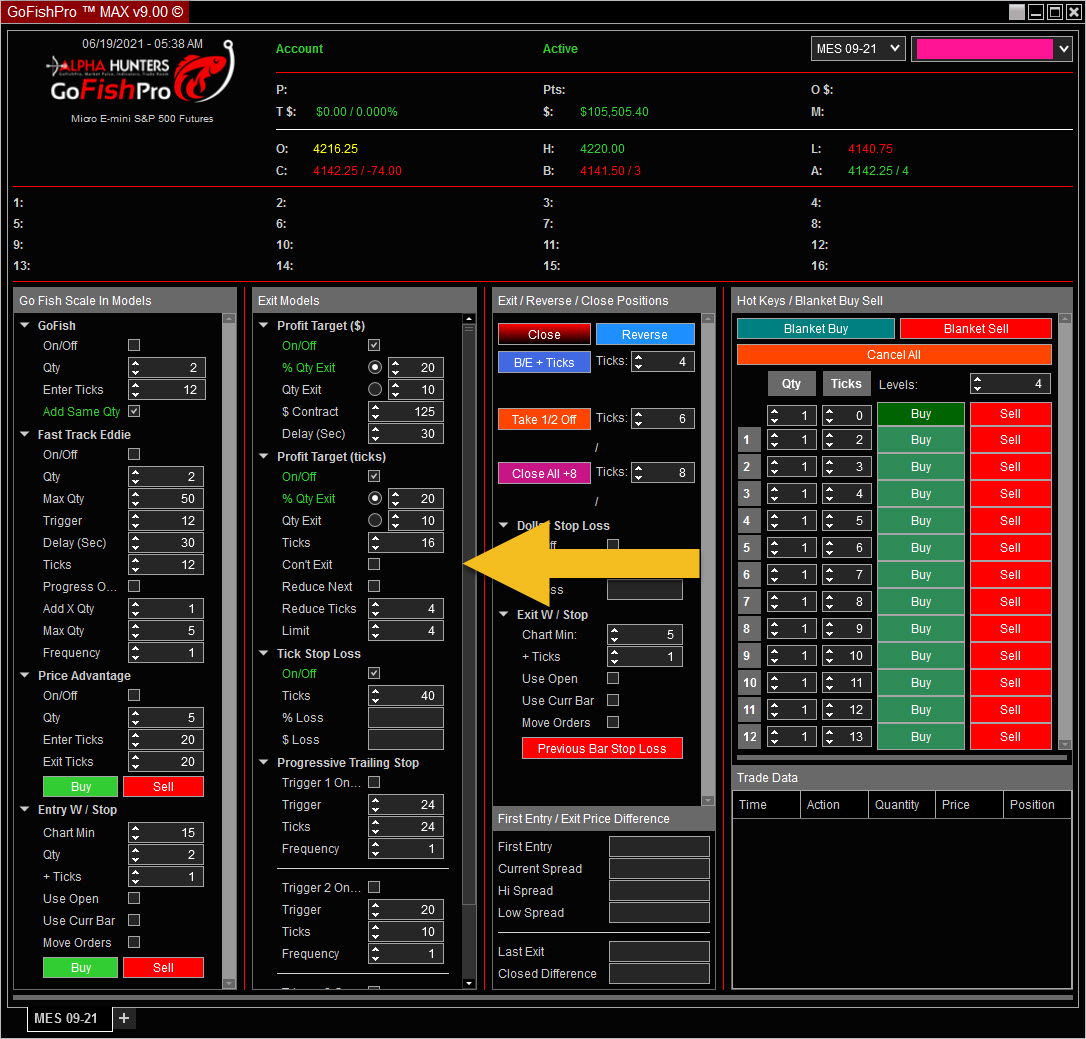Select Profit Target (ticks) % Qty Exit radio

(375, 498)
